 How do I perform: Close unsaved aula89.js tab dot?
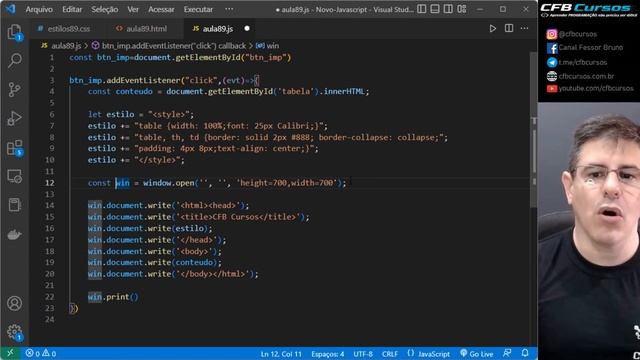point(247,29)
